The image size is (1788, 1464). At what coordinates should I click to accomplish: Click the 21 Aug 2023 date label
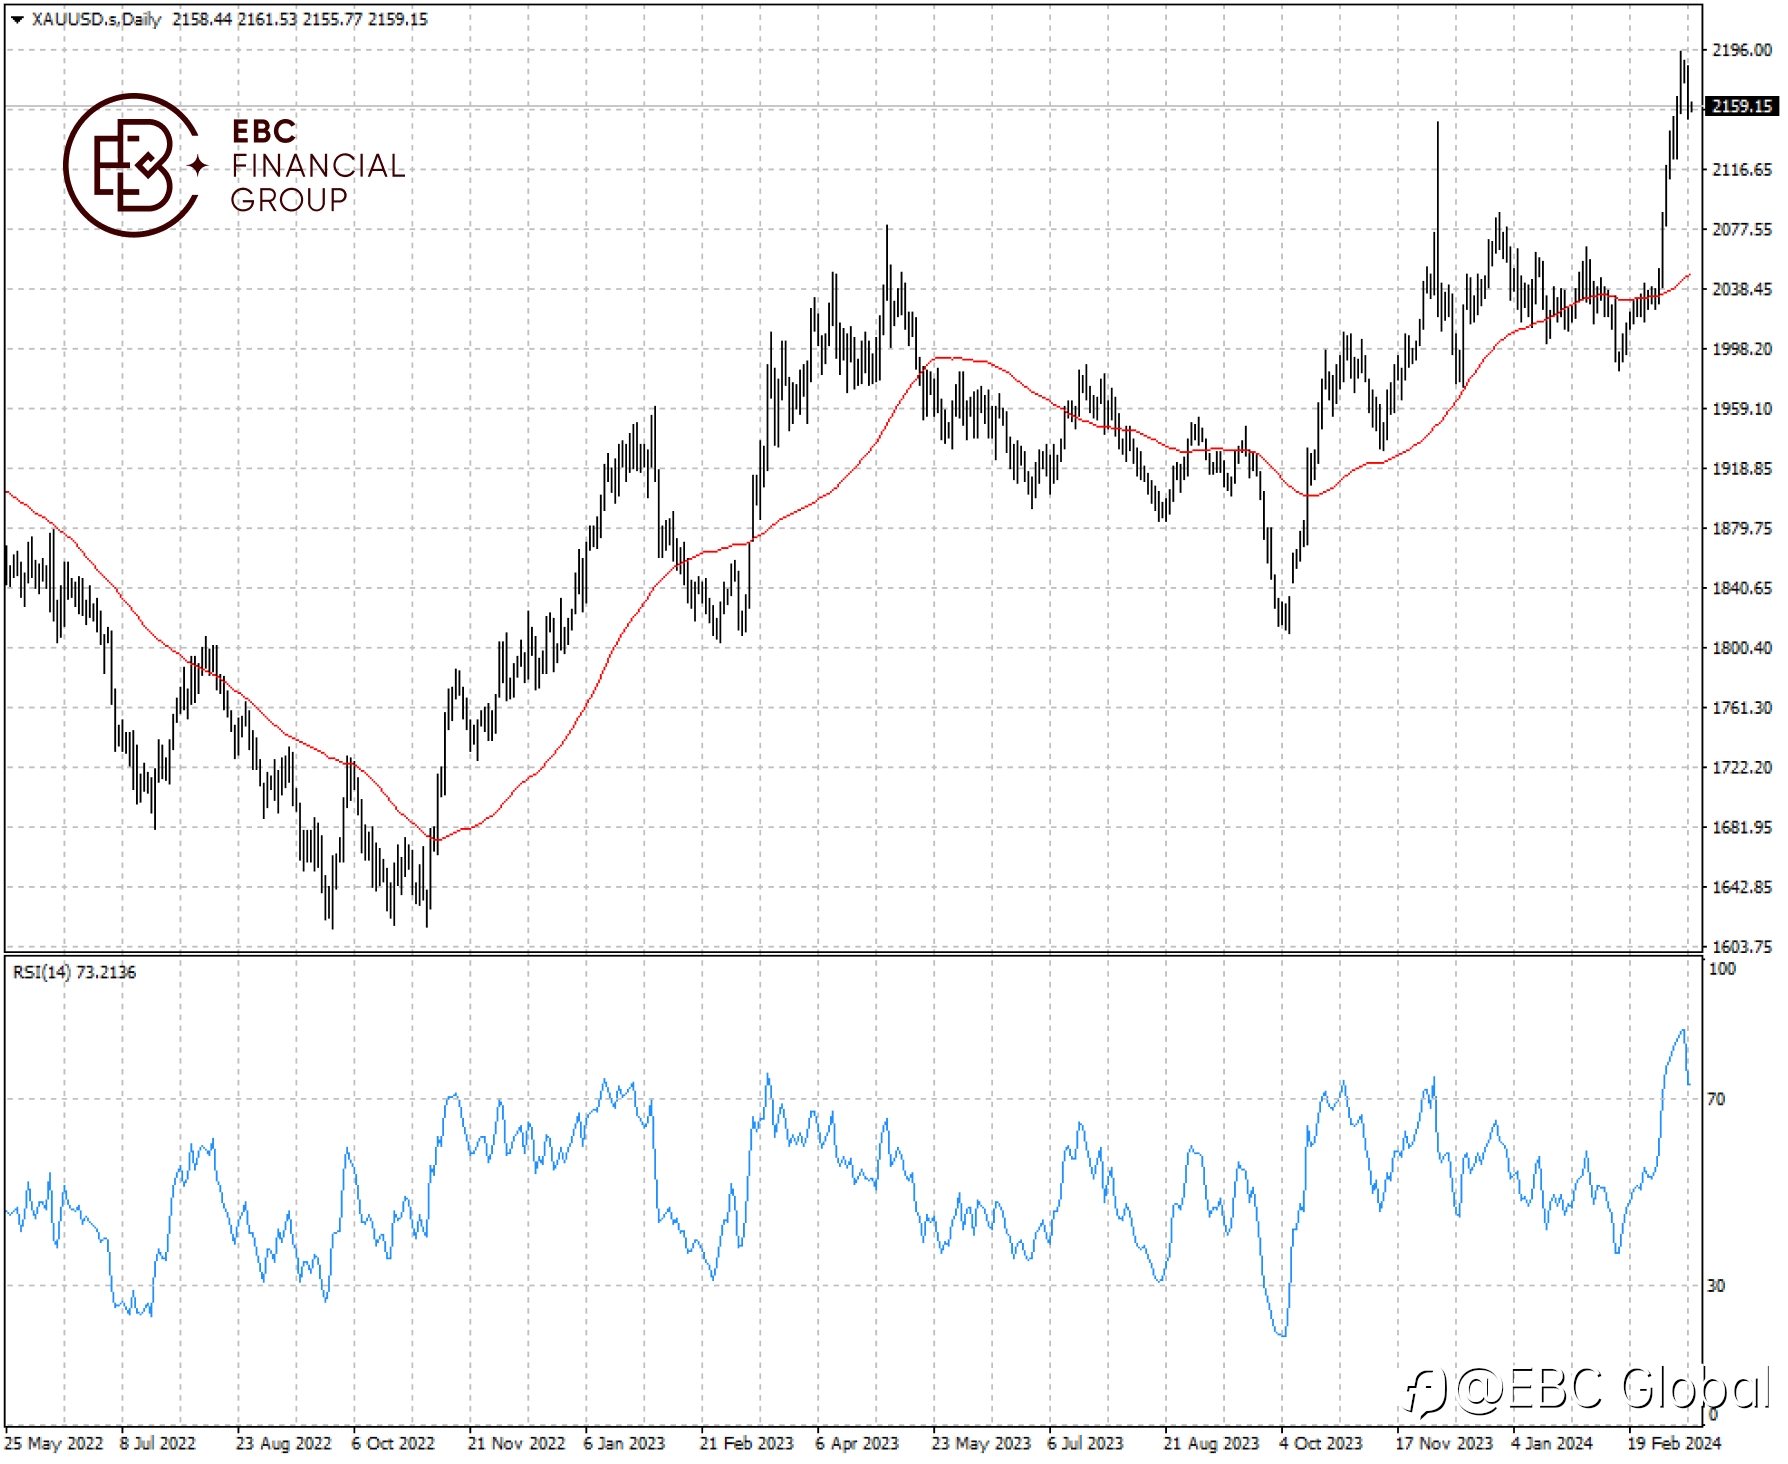[1211, 1443]
